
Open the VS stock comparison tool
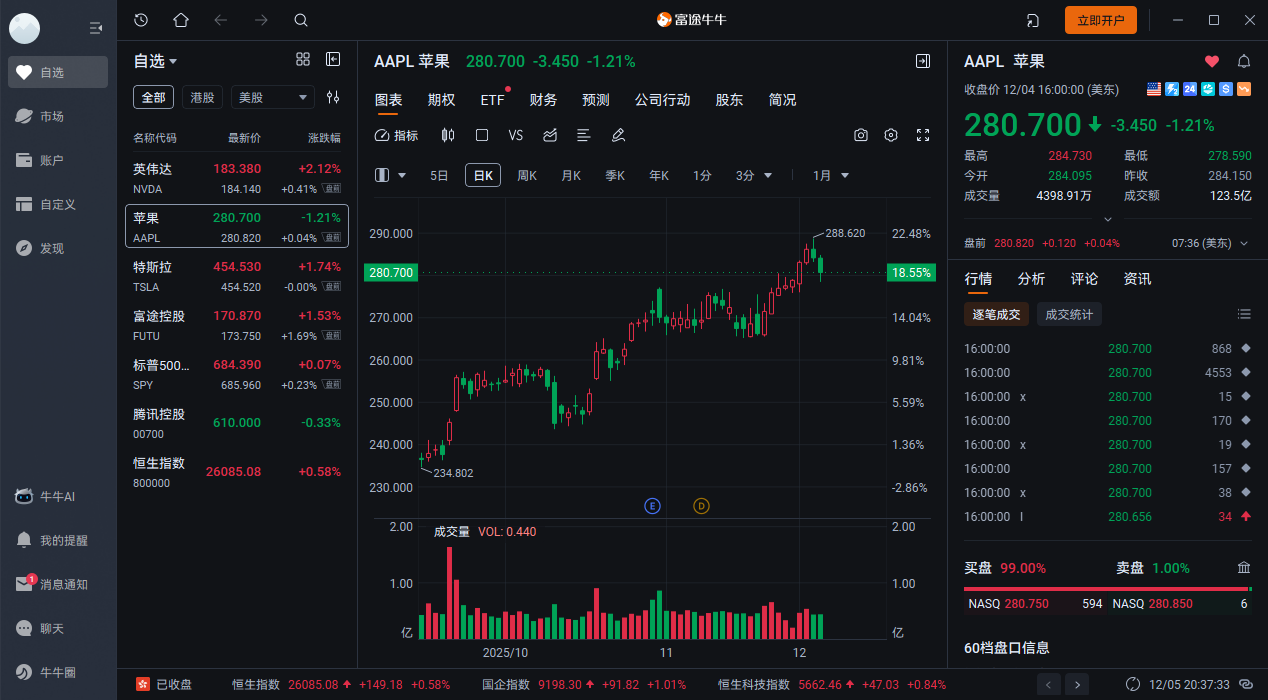click(515, 135)
